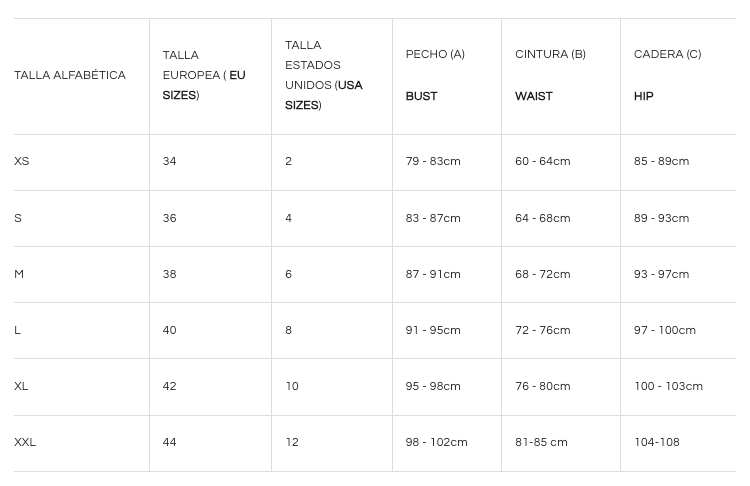Select the 104-108 hip cell

[x=657, y=442]
